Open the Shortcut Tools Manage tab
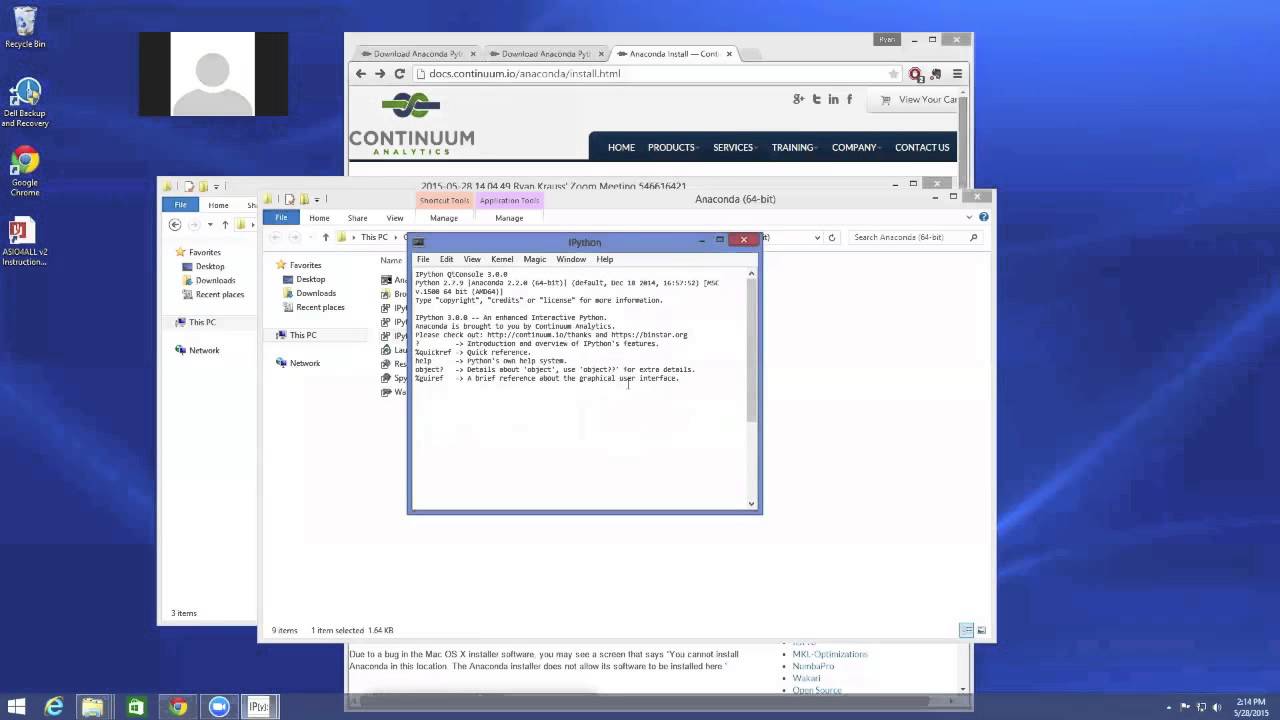The width and height of the screenshot is (1280, 720). coord(444,218)
